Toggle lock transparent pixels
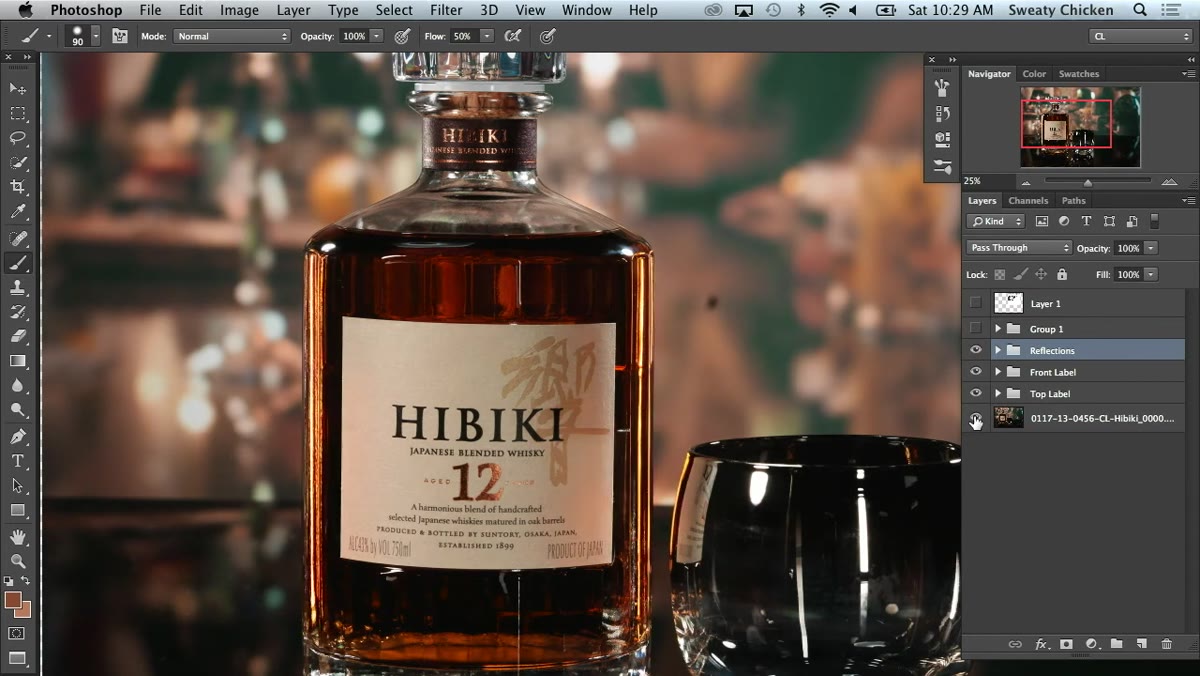The width and height of the screenshot is (1200, 676). [999, 274]
